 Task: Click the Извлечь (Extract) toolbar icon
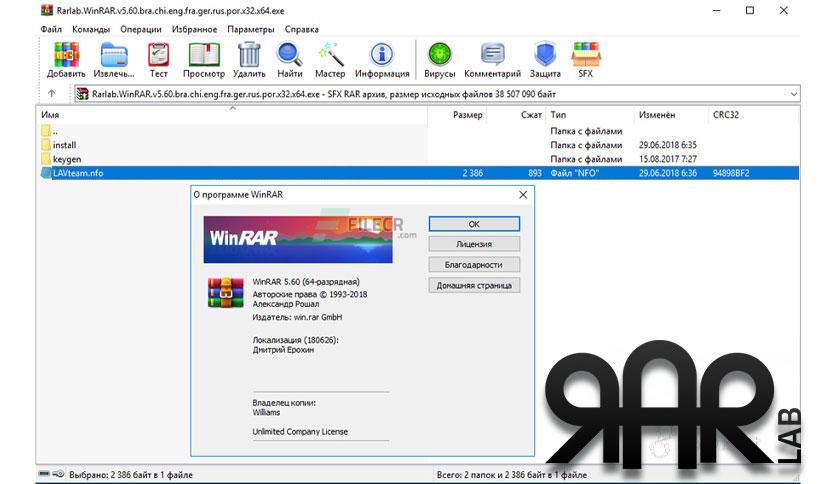click(114, 55)
